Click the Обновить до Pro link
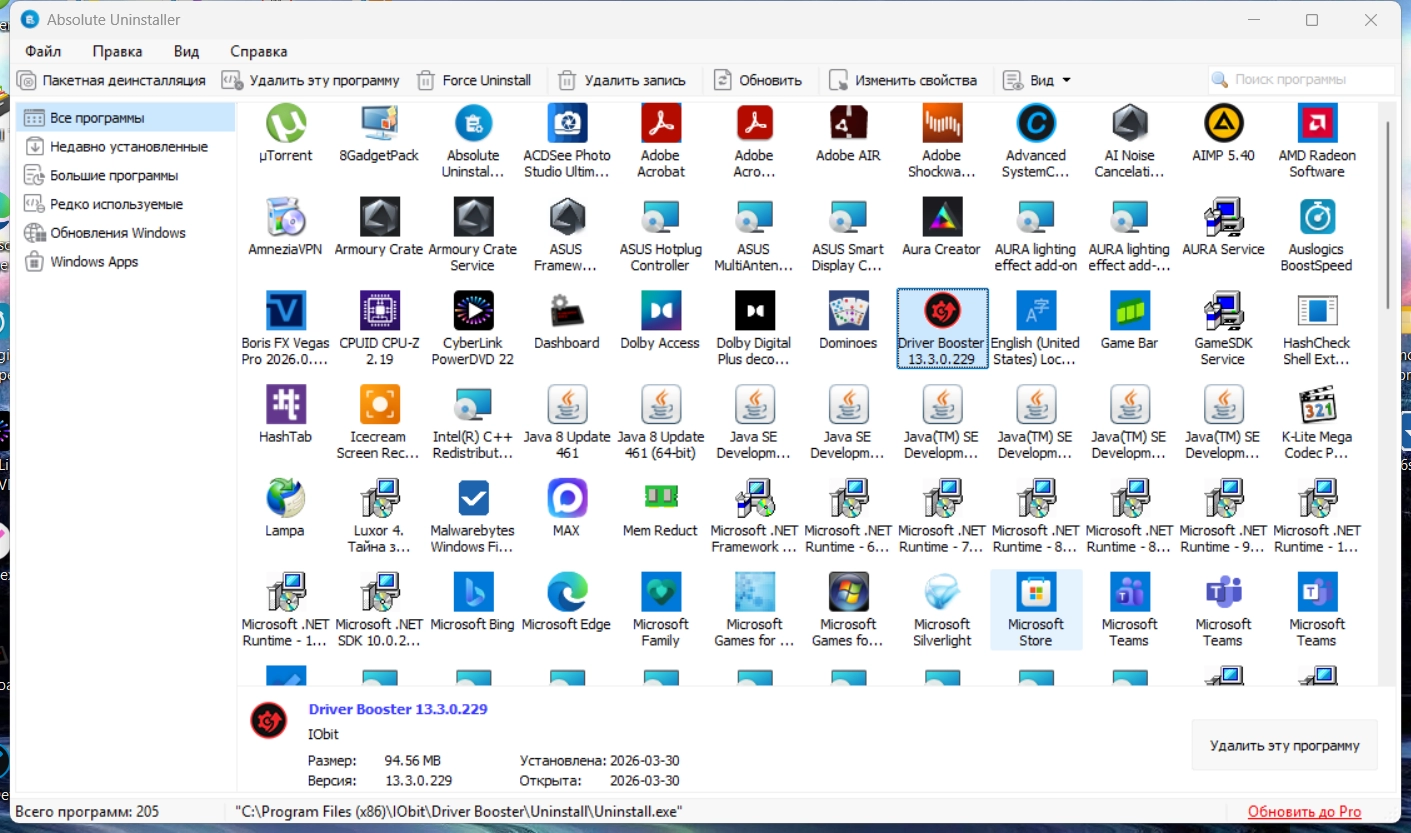1411x833 pixels. point(1304,811)
